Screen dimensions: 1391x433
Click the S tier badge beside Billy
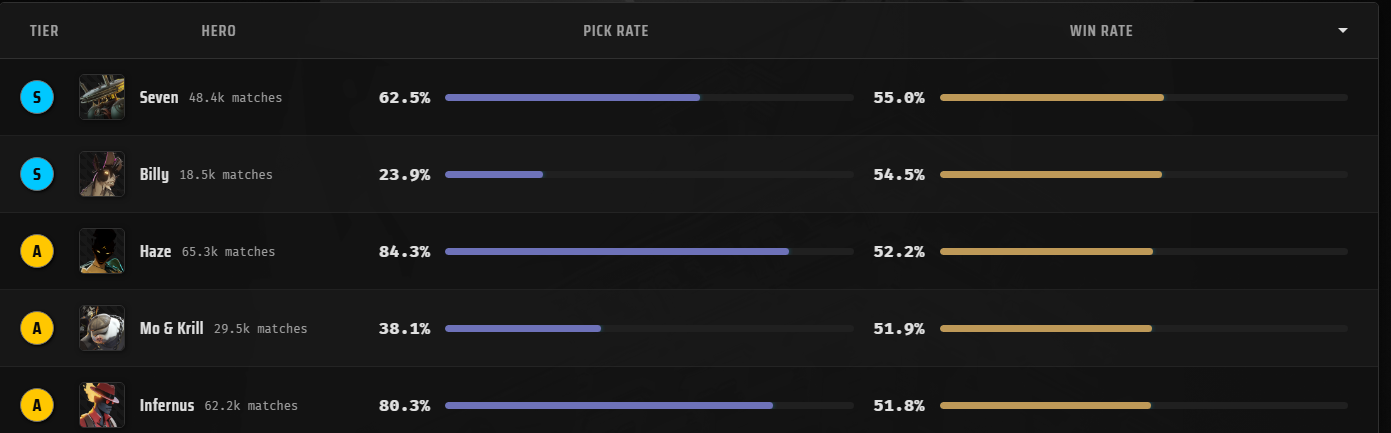tap(37, 174)
